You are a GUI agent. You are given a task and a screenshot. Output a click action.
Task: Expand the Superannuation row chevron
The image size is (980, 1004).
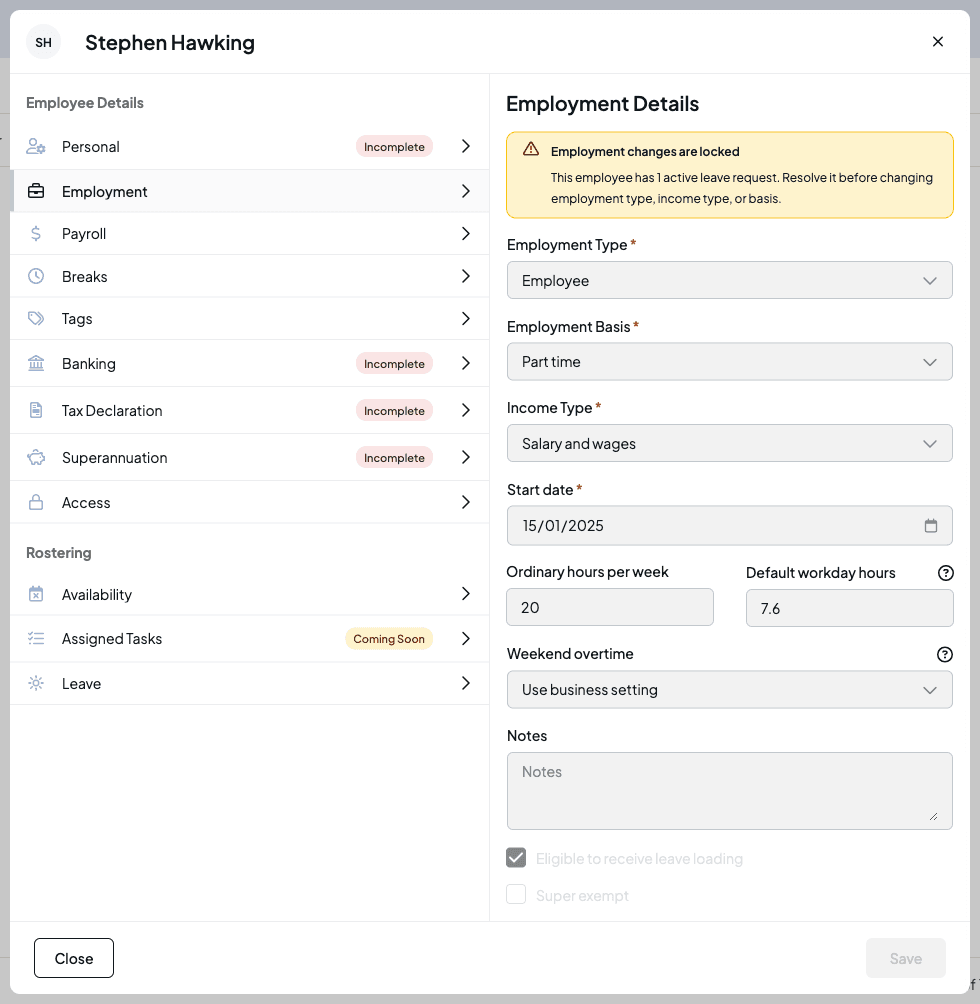pyautogui.click(x=466, y=457)
